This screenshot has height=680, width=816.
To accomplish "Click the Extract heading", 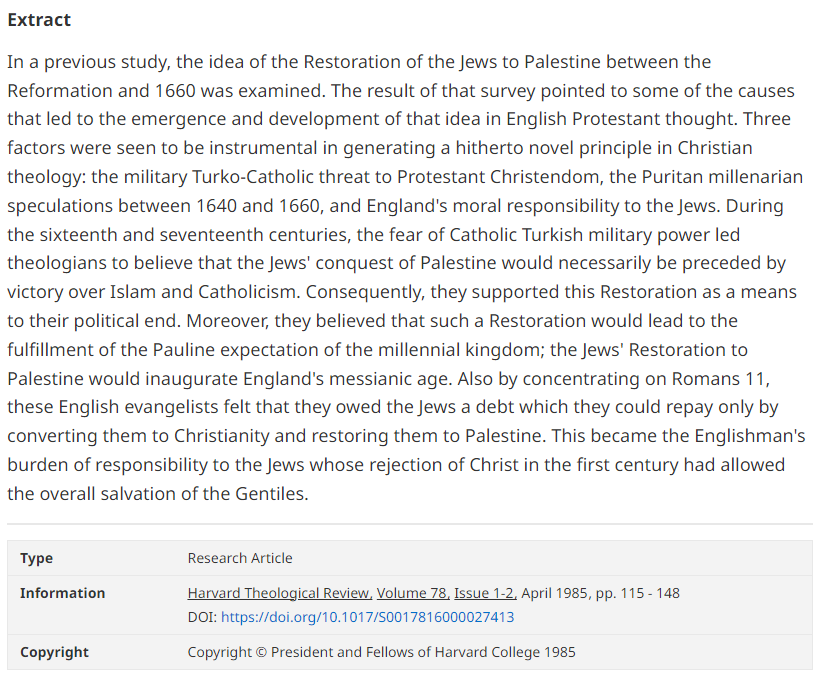I will pyautogui.click(x=39, y=20).
